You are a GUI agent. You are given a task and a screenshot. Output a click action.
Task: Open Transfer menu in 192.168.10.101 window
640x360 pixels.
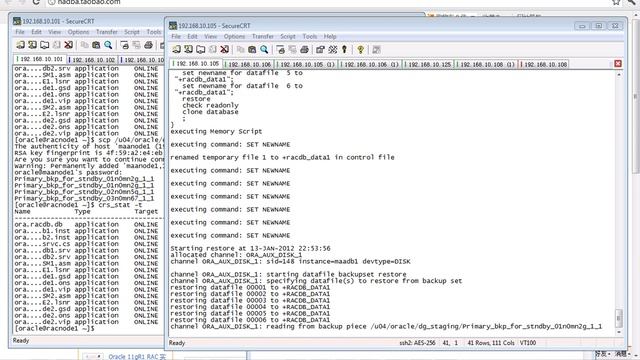point(107,31)
